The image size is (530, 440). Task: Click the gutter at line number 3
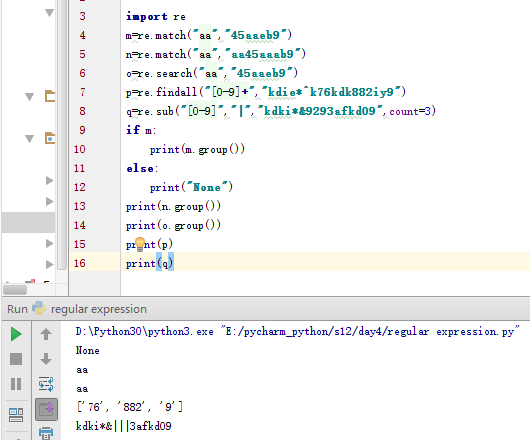coord(82,16)
